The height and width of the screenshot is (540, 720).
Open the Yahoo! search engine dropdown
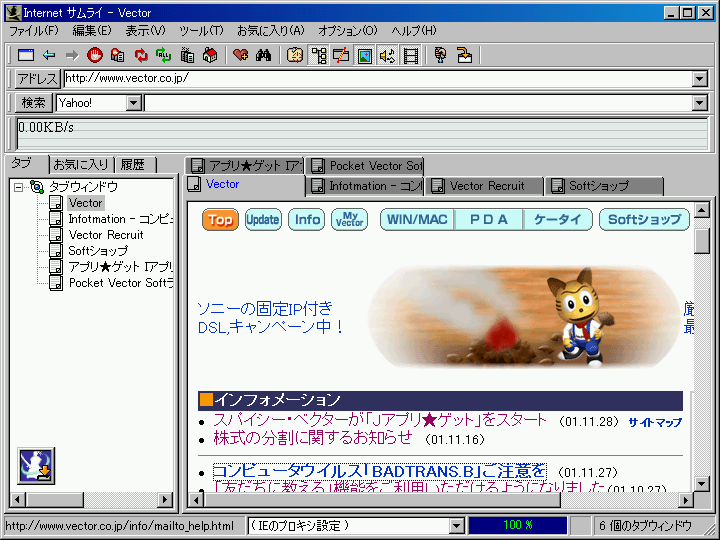click(x=134, y=103)
